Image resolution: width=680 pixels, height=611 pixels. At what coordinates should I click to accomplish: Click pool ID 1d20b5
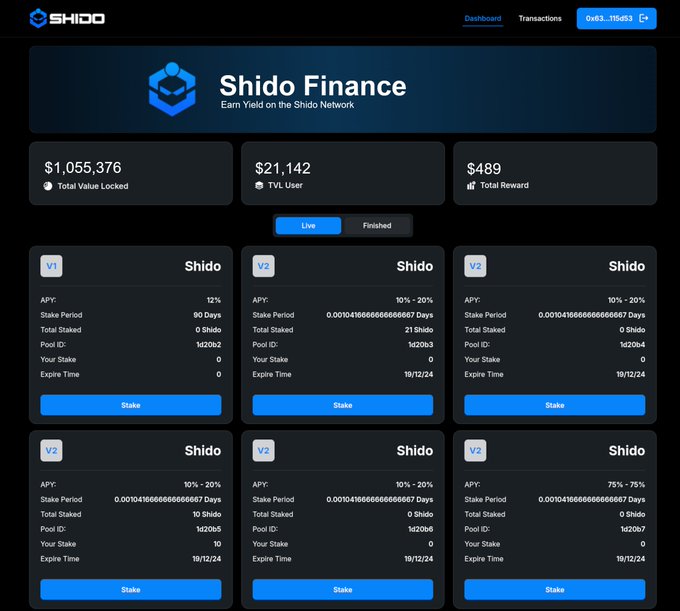(209, 529)
